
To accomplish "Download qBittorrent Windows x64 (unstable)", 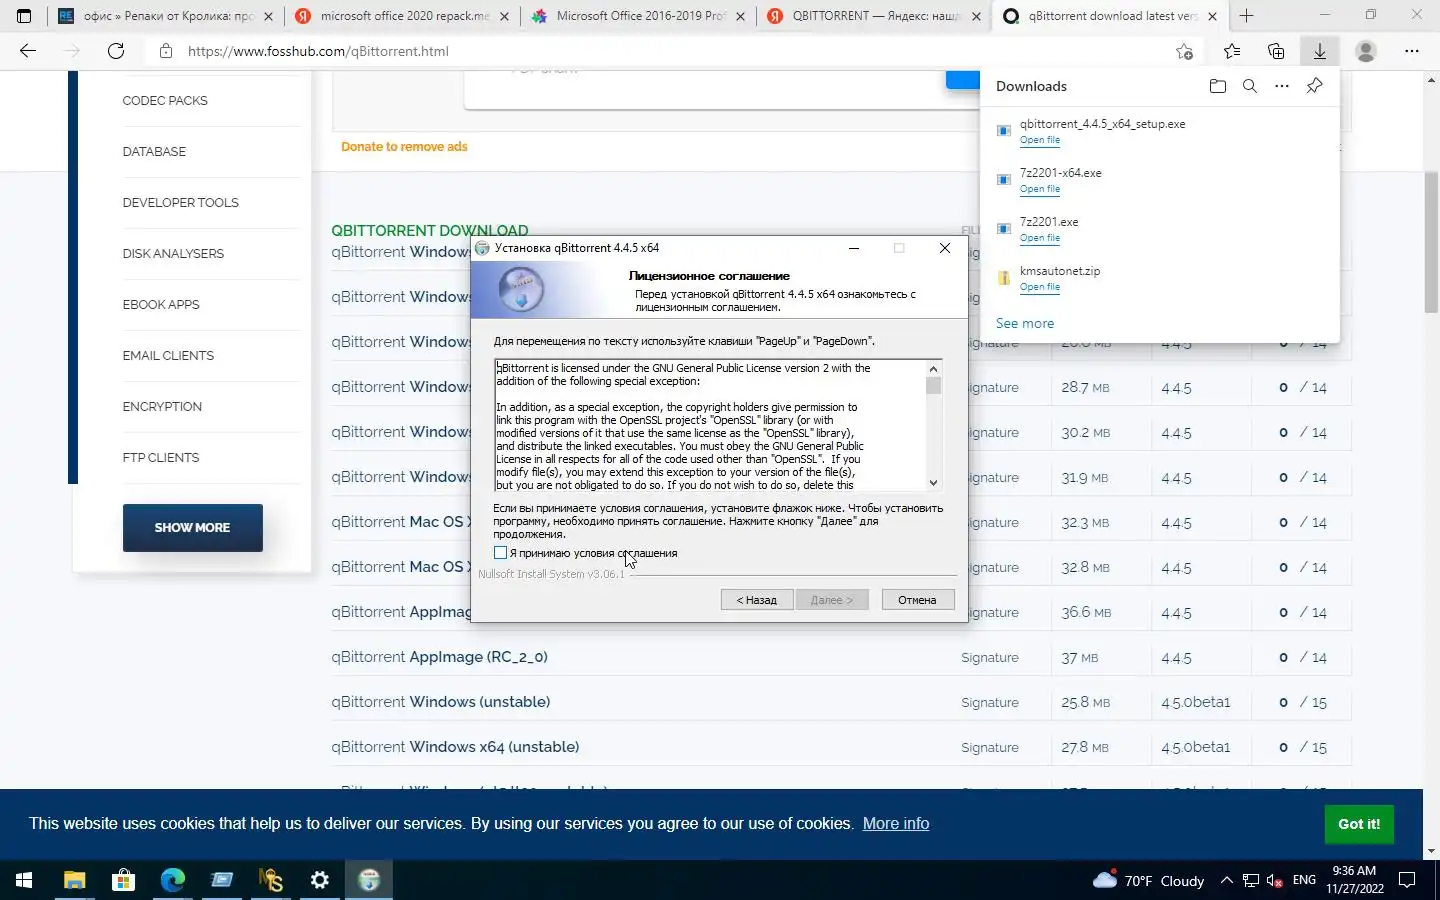I will click(x=455, y=747).
